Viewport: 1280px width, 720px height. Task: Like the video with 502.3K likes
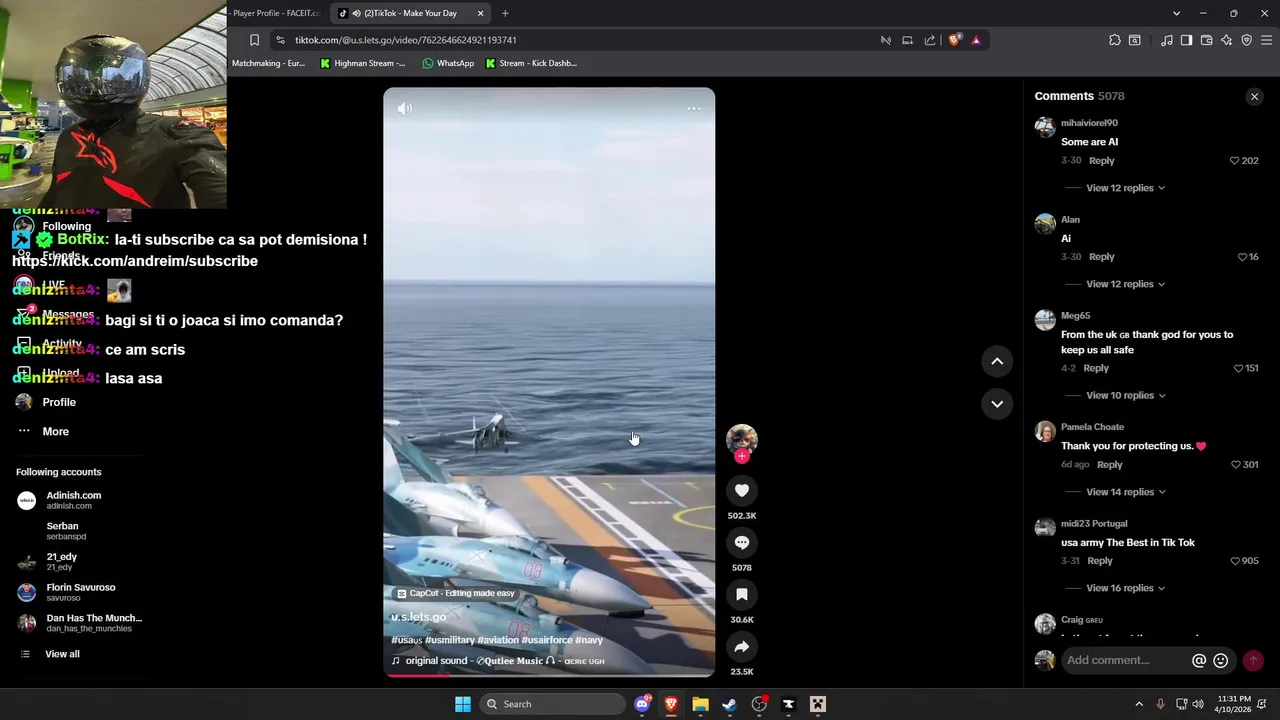[742, 490]
